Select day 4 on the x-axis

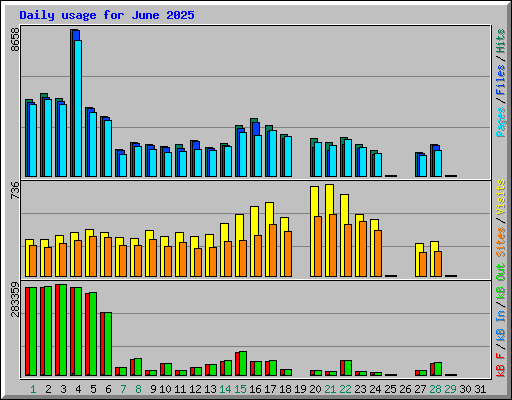[78, 389]
